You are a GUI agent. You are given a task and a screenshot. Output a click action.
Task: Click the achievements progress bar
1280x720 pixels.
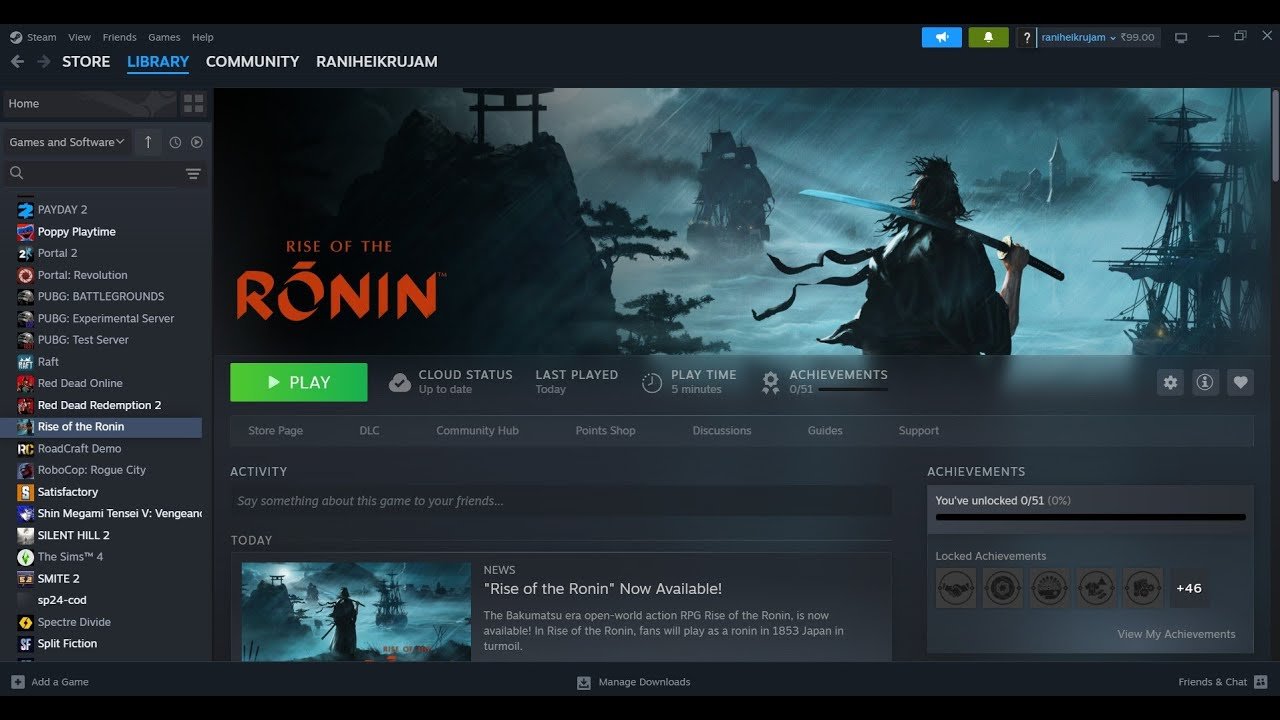tap(1090, 517)
